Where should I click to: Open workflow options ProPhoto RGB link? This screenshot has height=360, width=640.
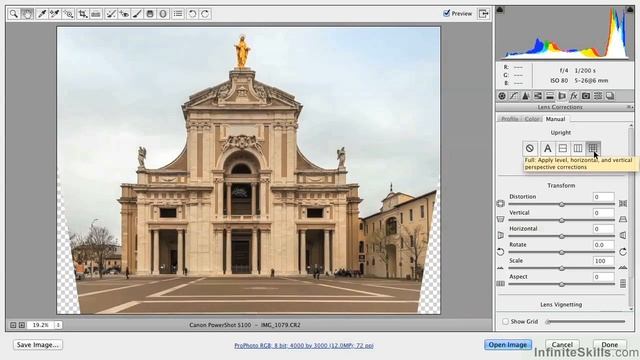tap(304, 345)
